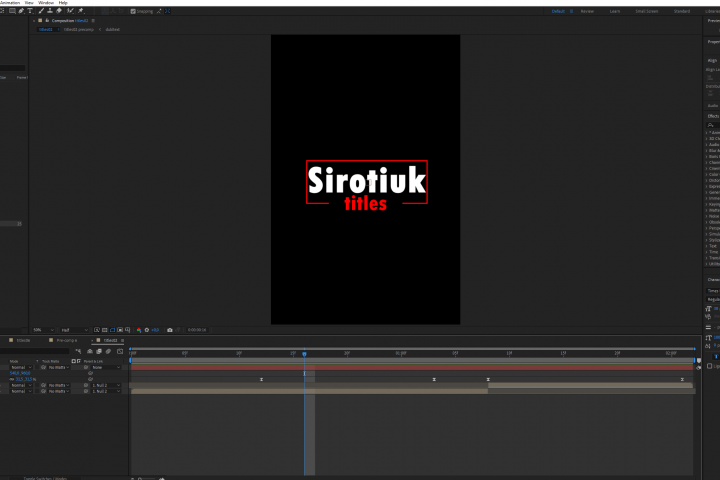
Task: Open first layer's parent None dropdown
Action: pos(106,367)
